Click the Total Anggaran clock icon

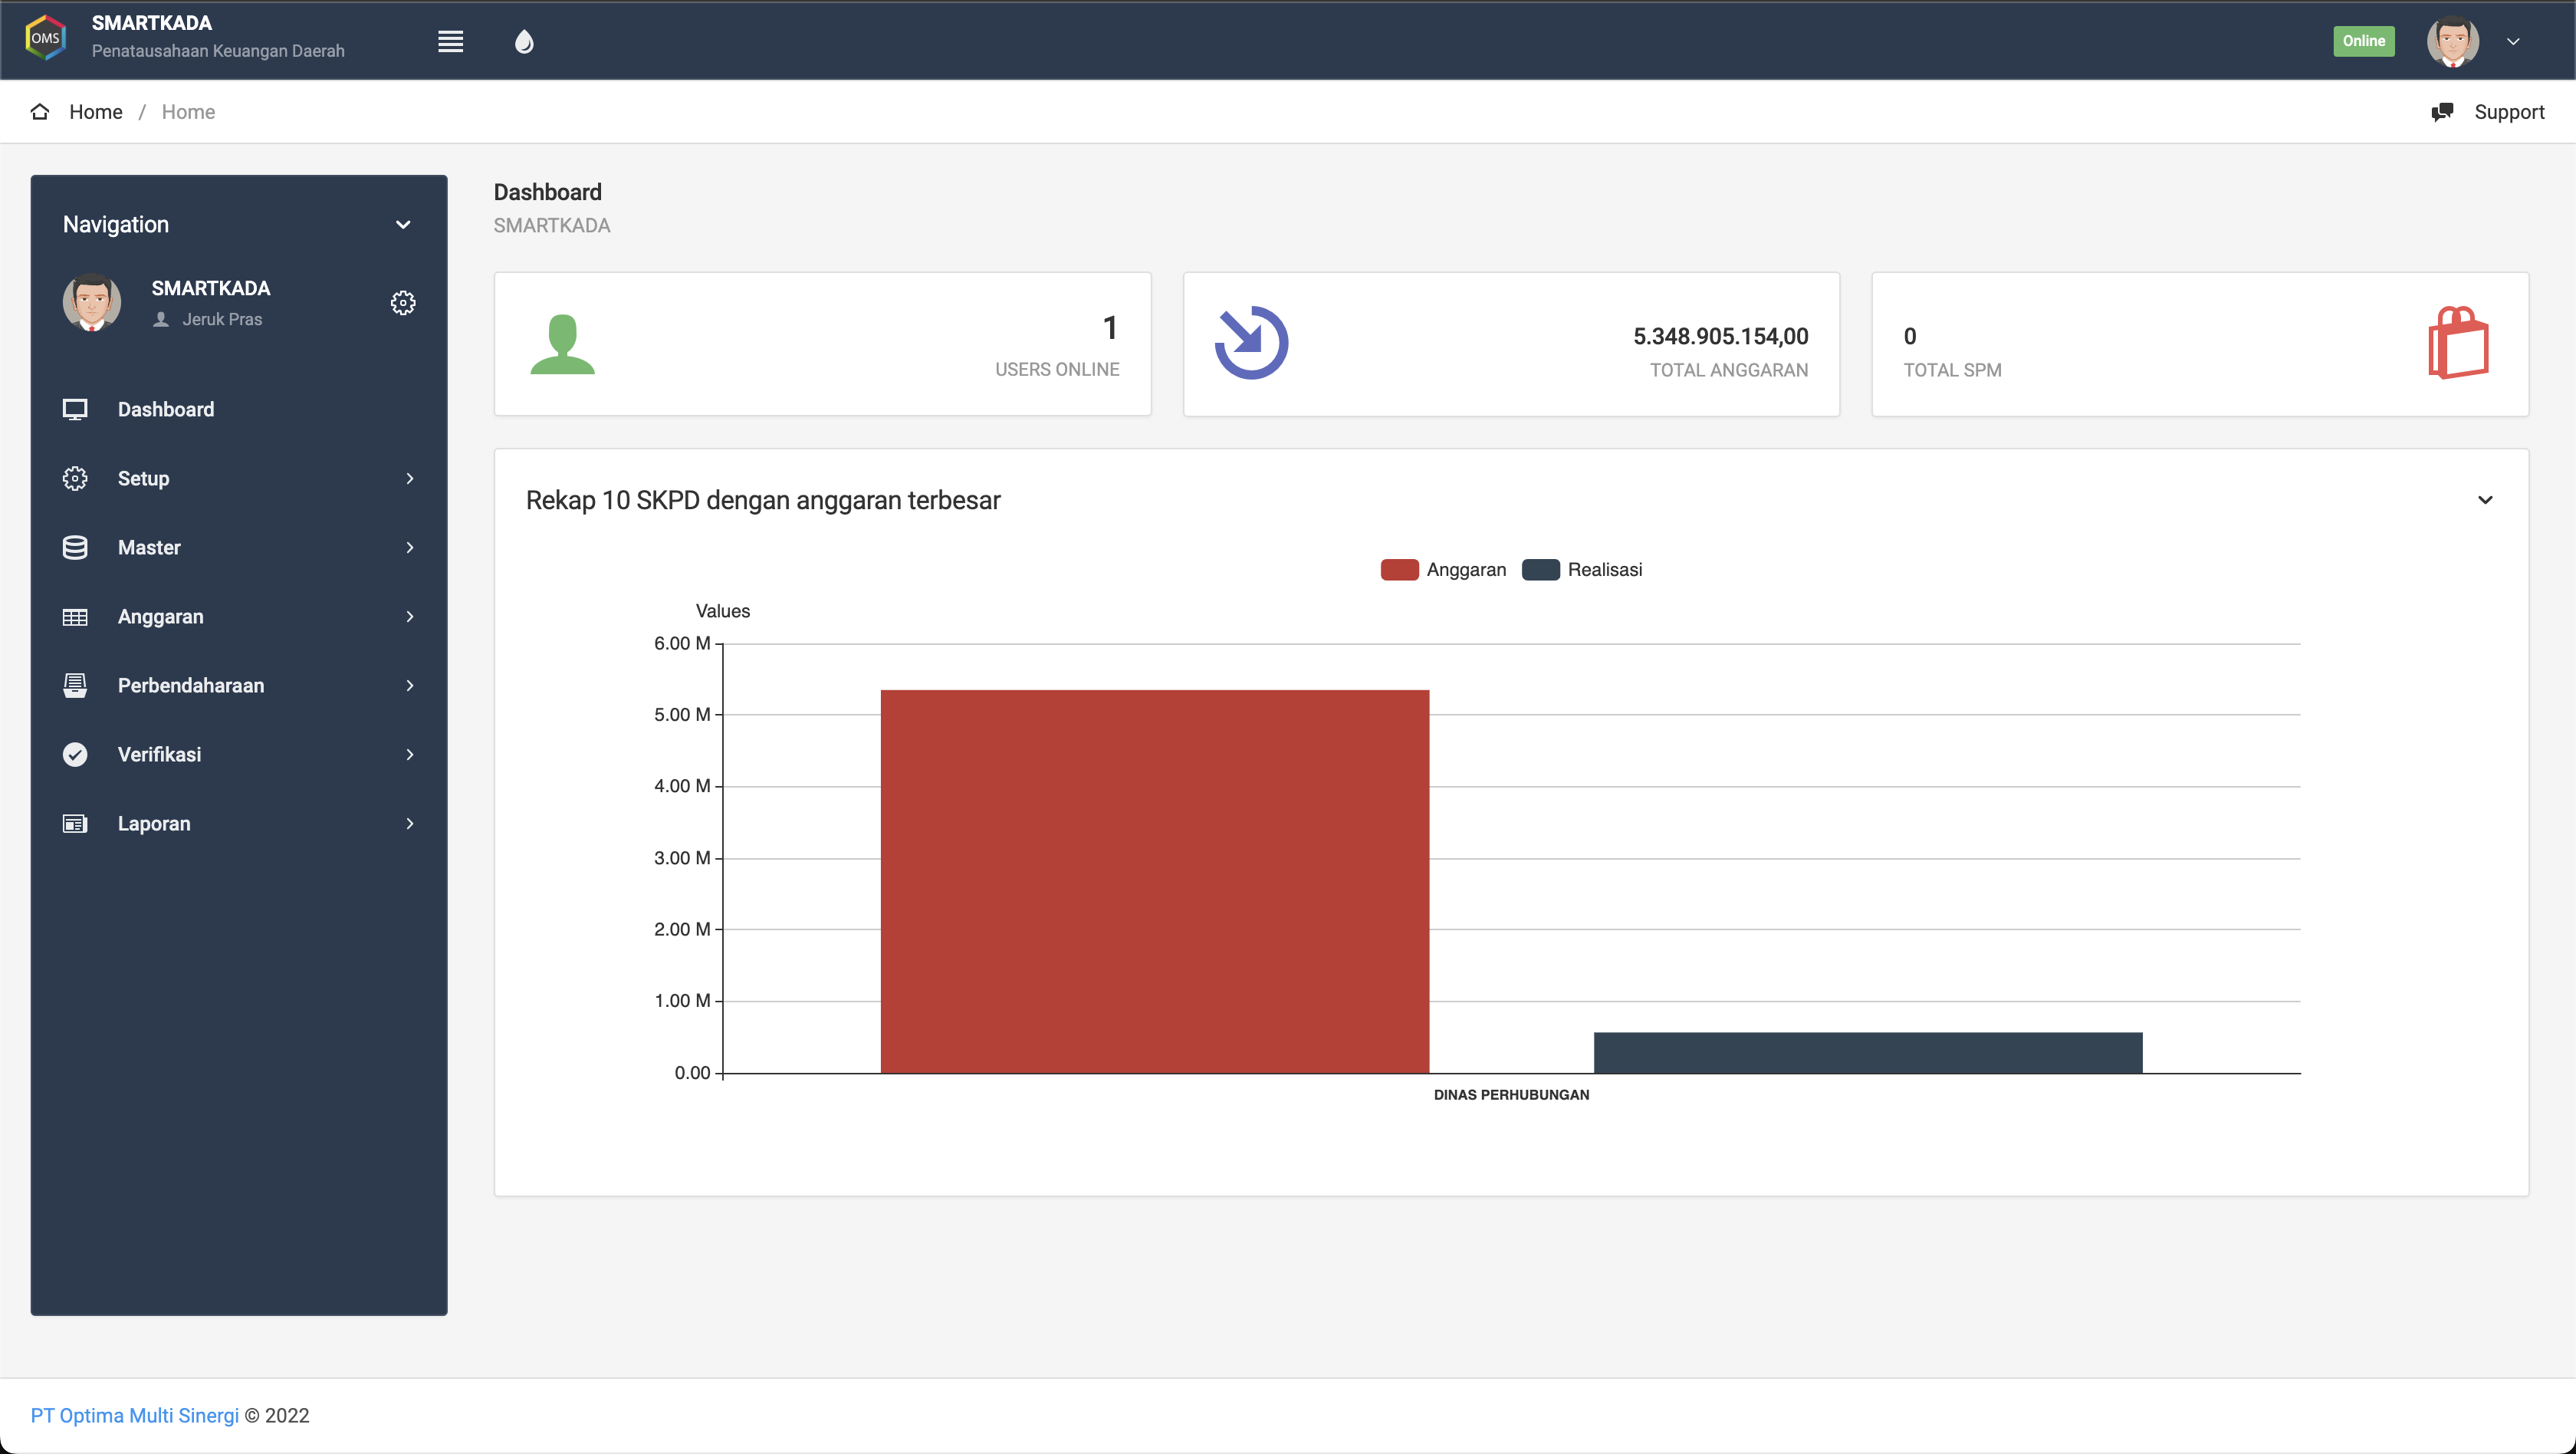(1251, 343)
